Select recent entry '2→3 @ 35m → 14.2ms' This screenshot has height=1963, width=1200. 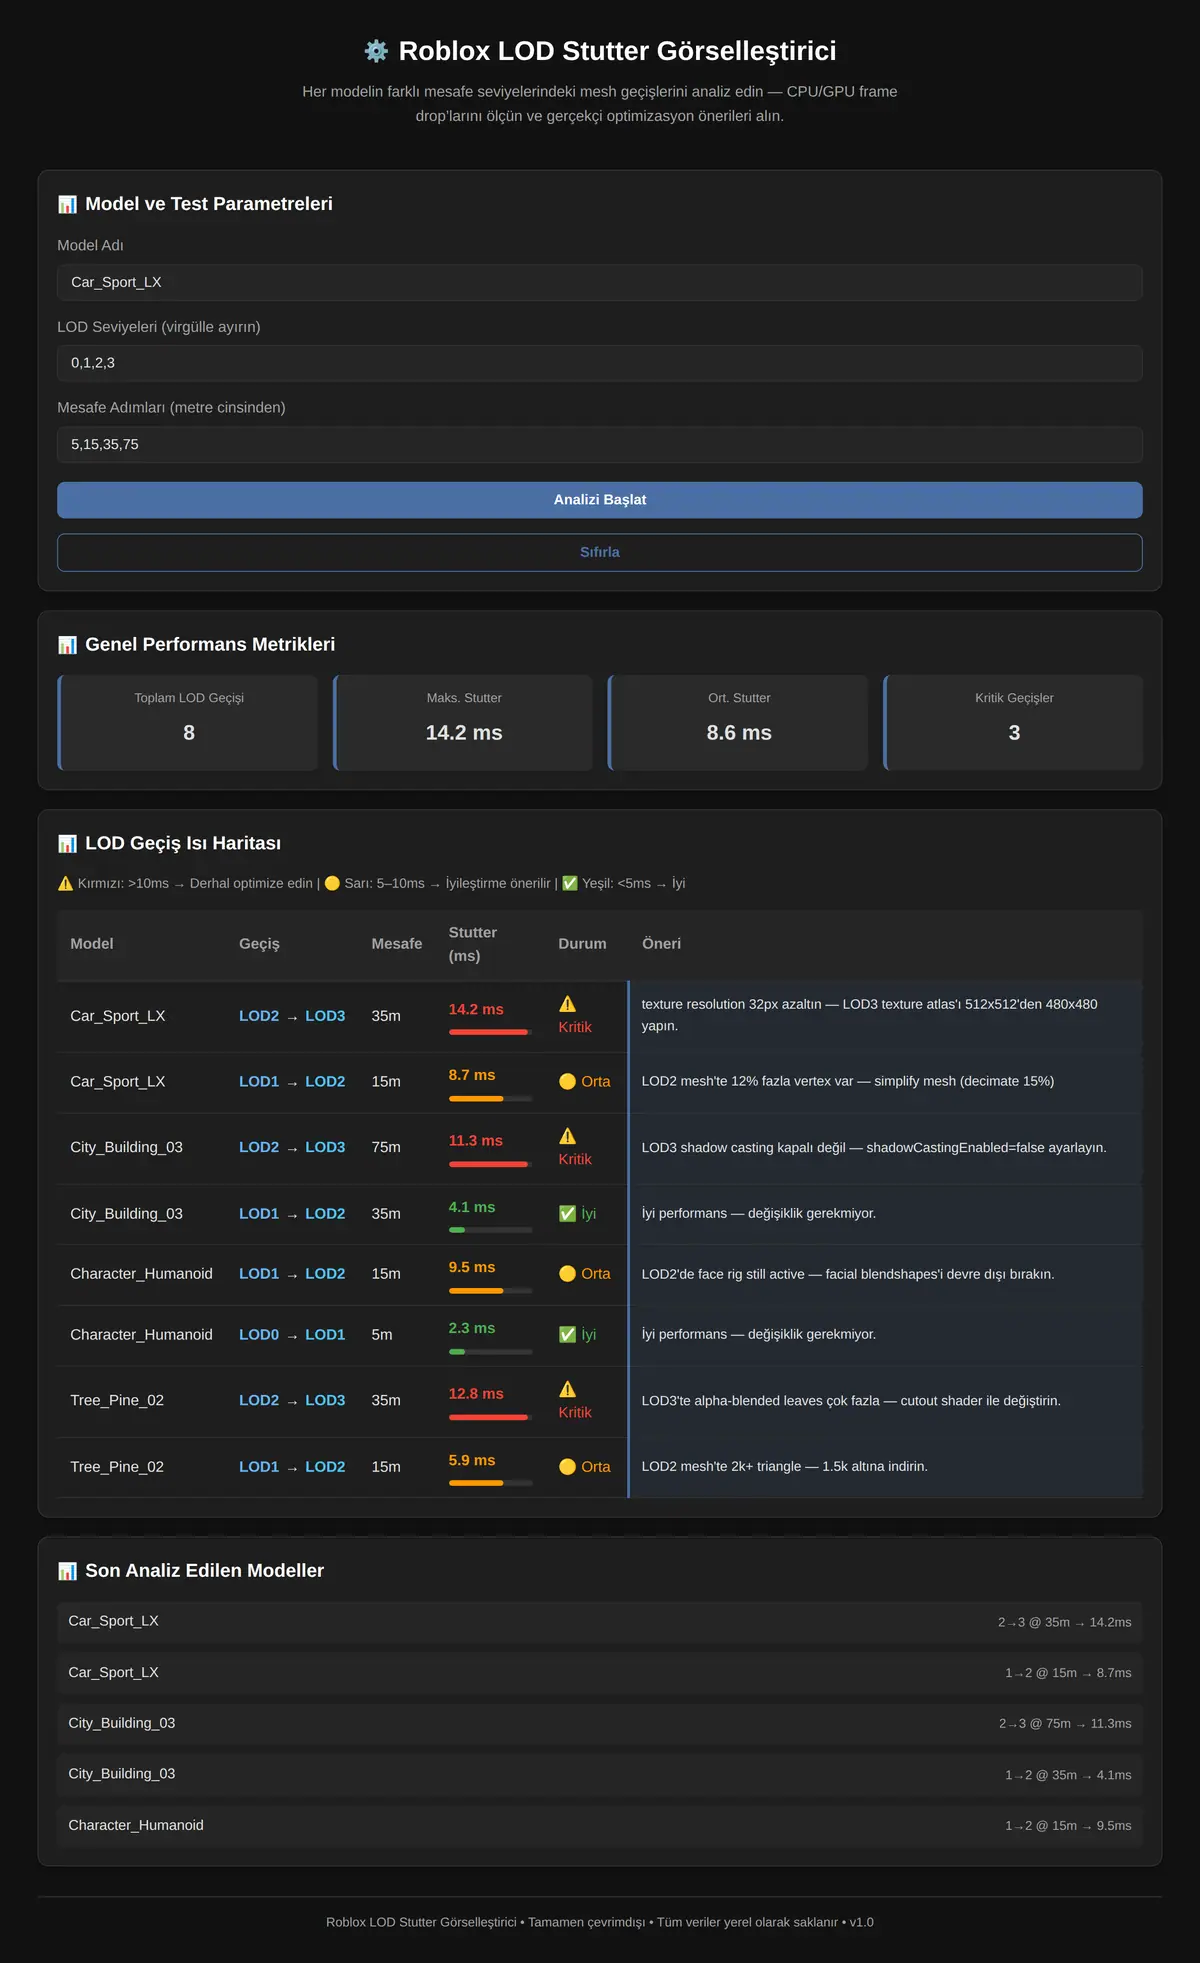600,1622
